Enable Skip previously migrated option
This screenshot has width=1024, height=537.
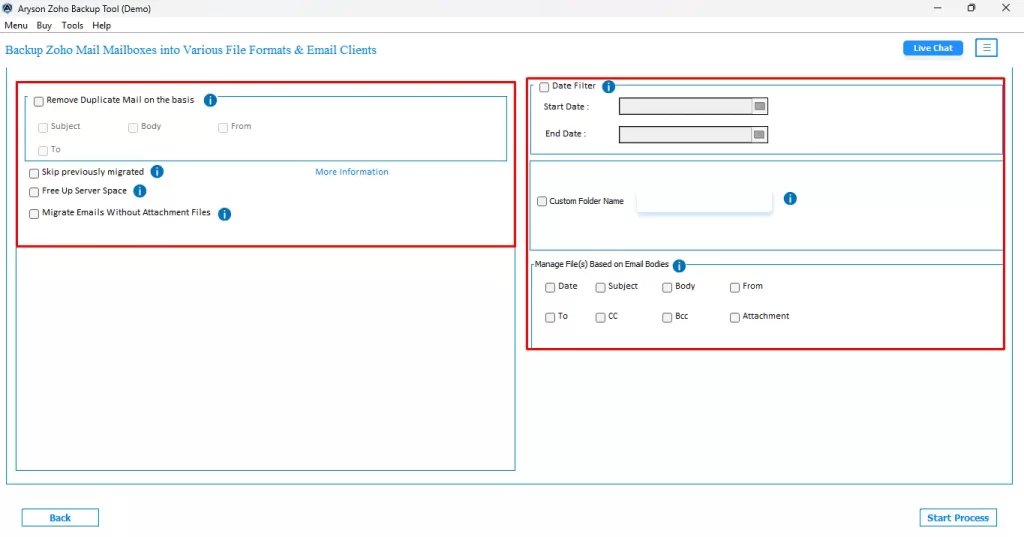tap(34, 173)
